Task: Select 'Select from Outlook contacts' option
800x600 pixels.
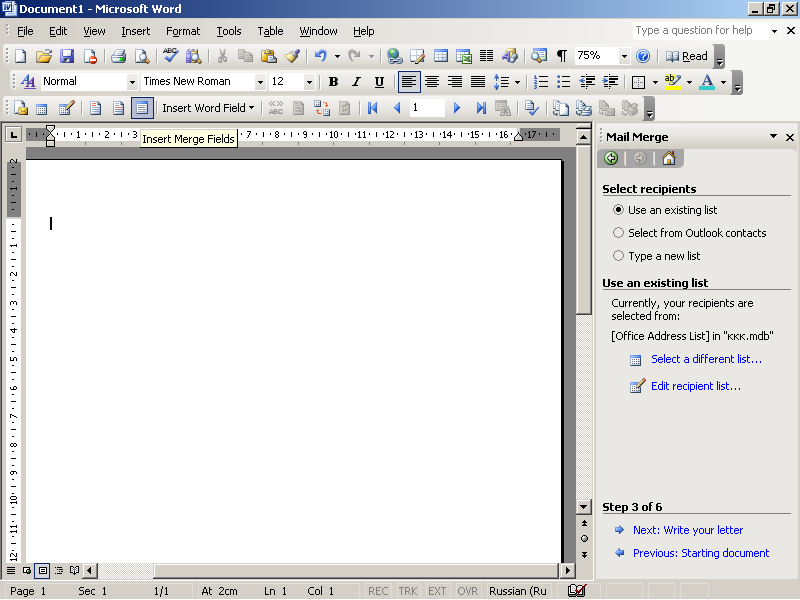Action: pos(618,233)
